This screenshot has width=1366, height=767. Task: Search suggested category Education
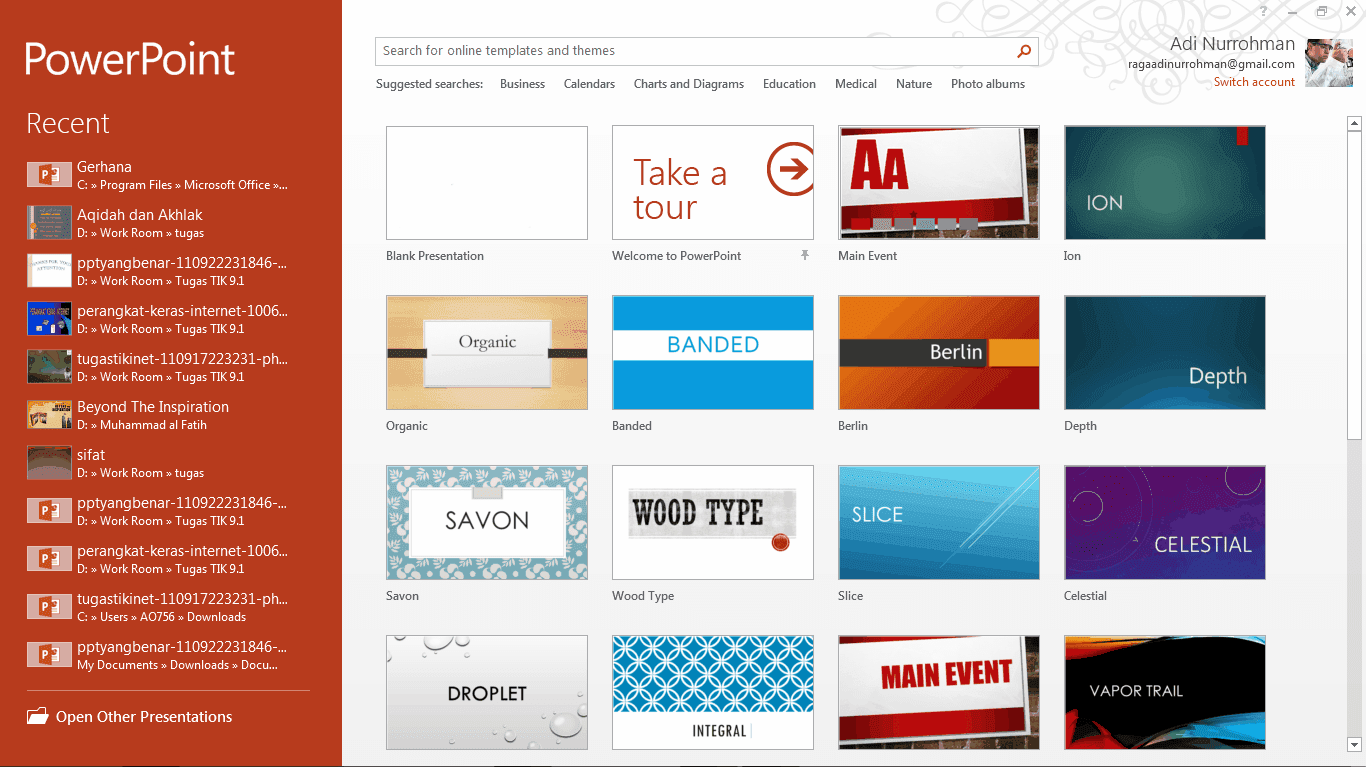[789, 84]
